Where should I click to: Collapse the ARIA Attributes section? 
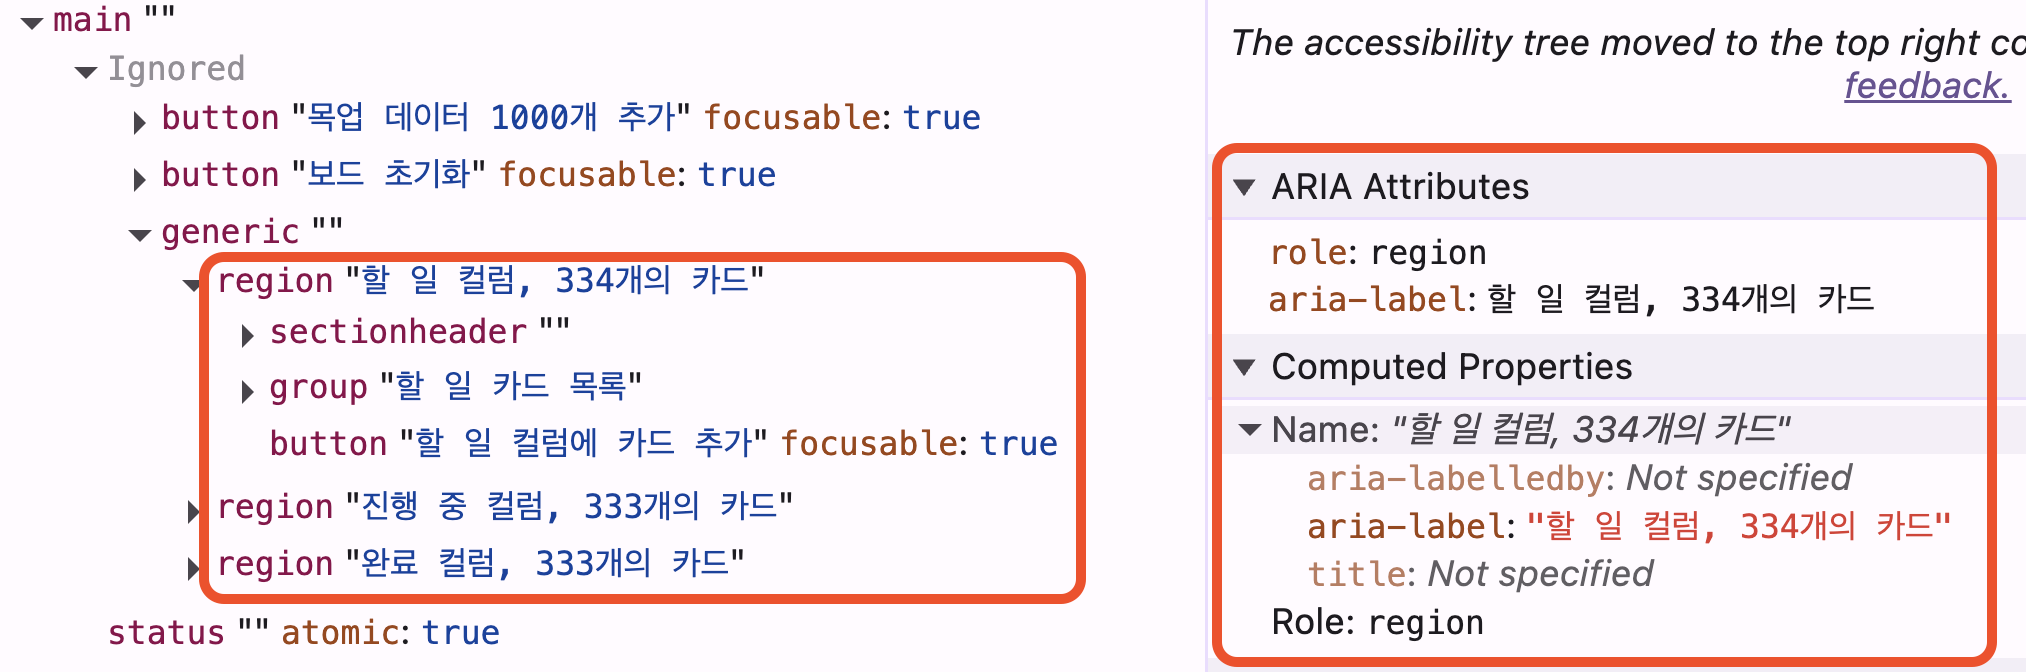1245,188
